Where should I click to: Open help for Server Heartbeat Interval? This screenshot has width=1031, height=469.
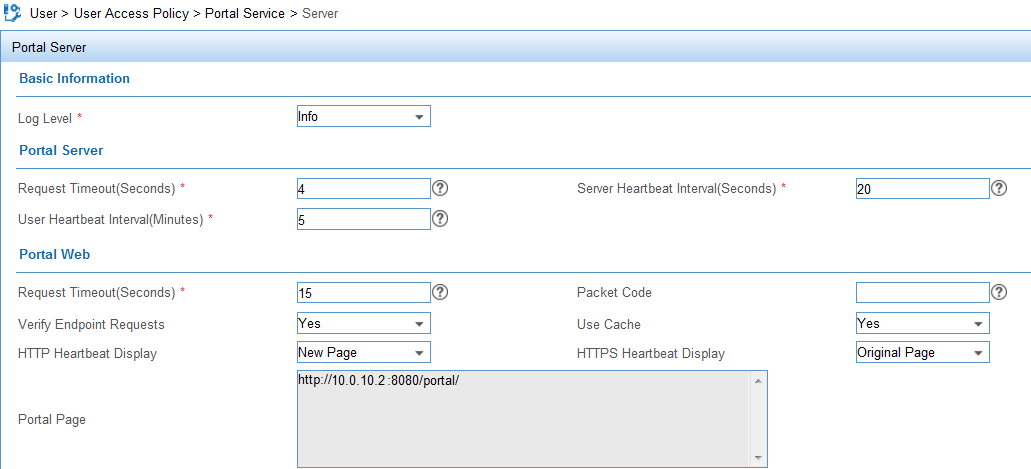coord(999,189)
